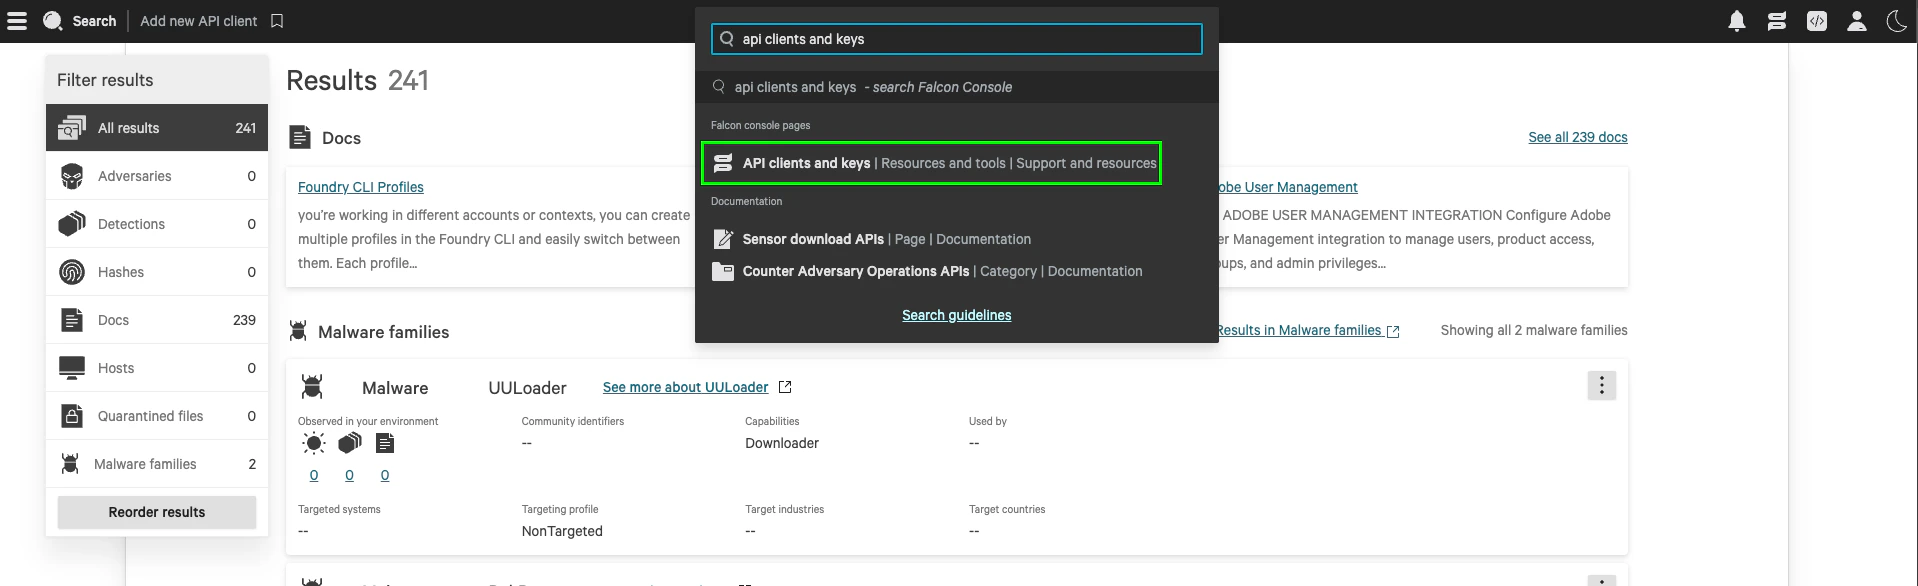Filter results by Hosts
Screen dimensions: 1918x586
point(157,368)
